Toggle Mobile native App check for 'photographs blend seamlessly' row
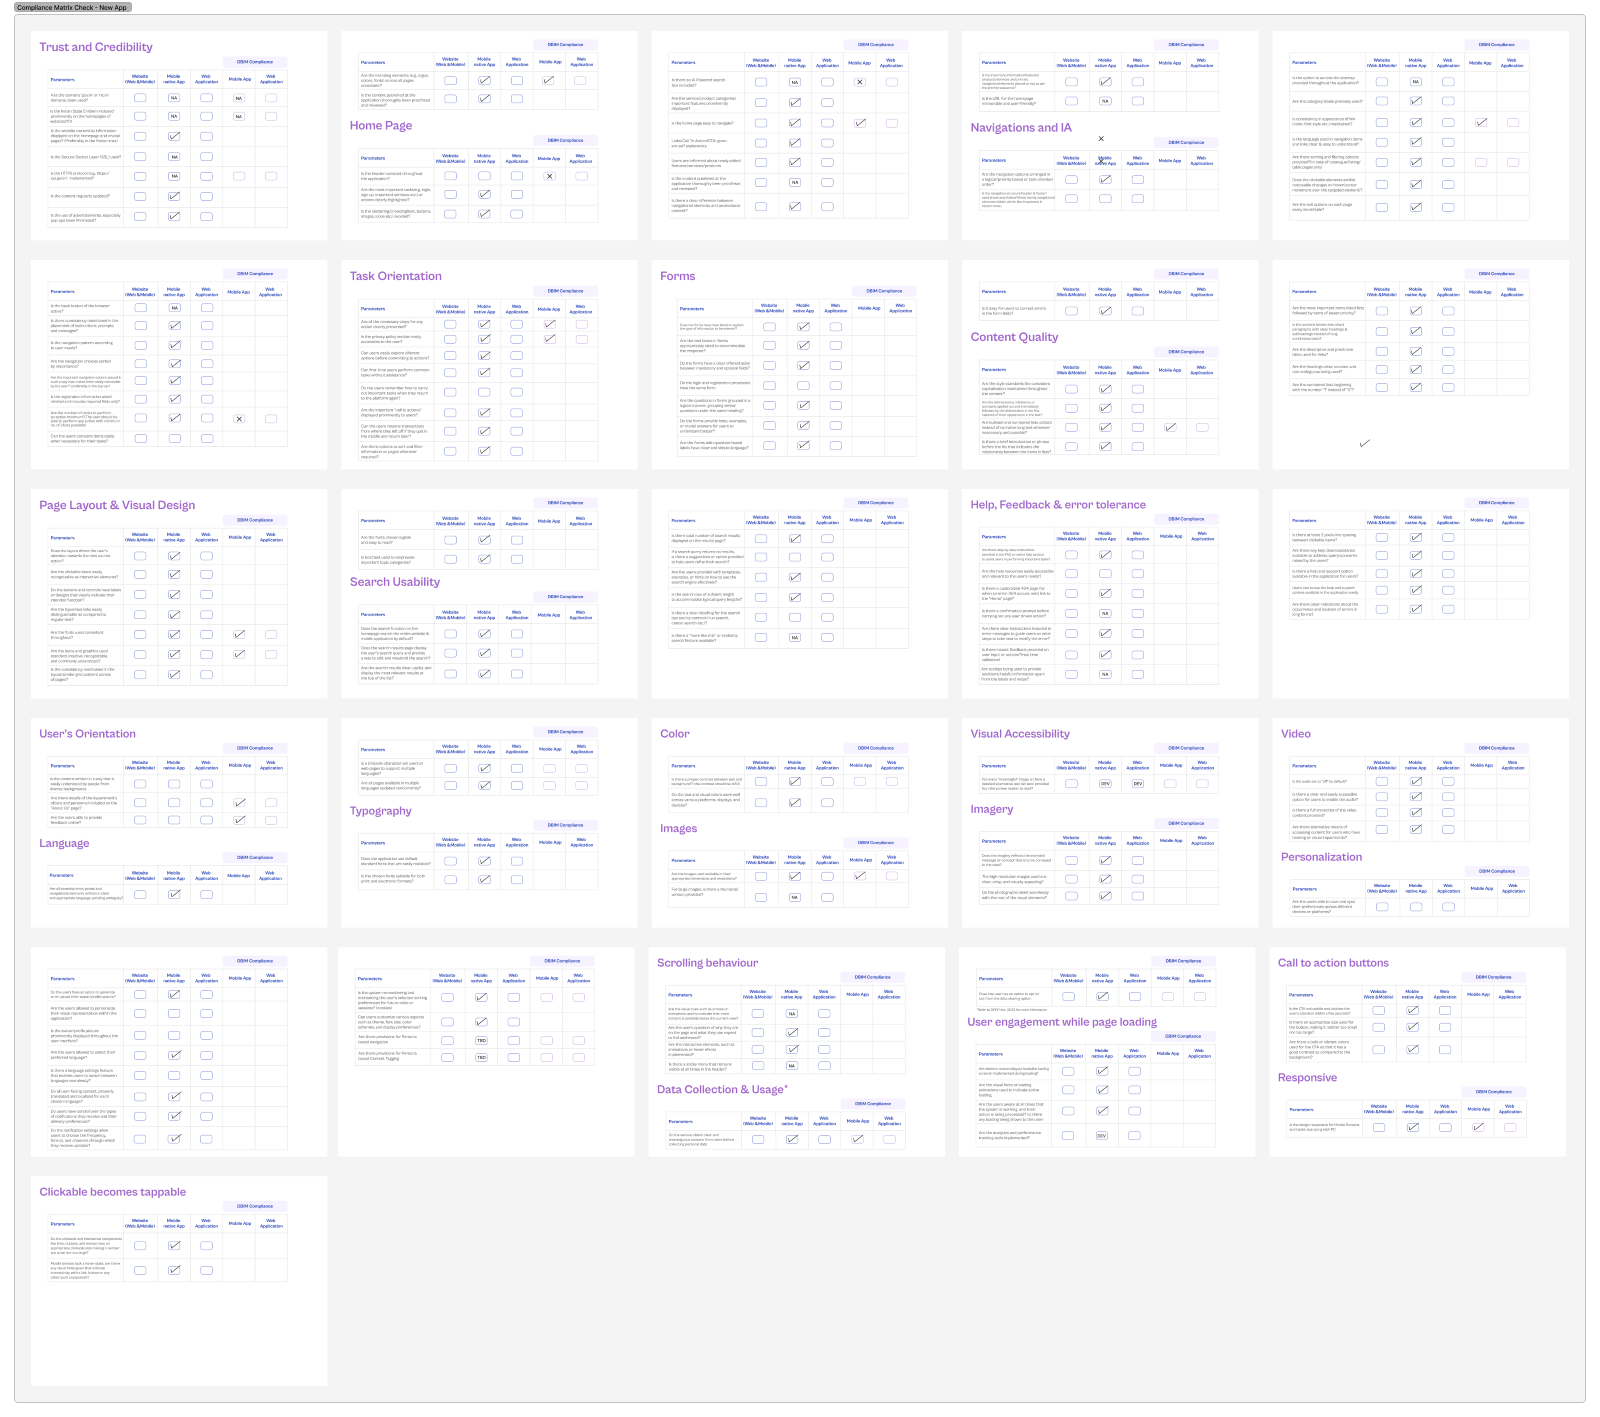The image size is (1600, 1417). coord(1105,896)
